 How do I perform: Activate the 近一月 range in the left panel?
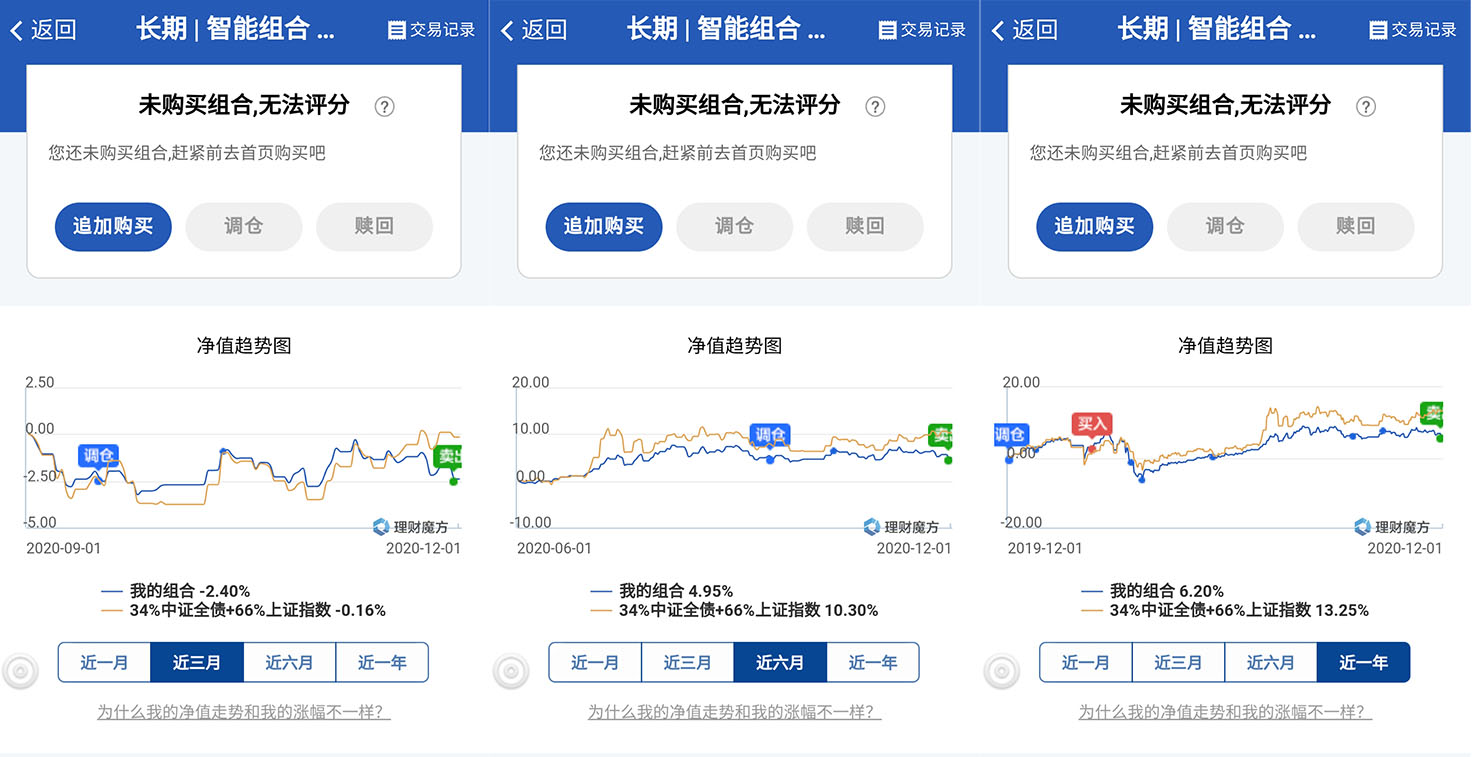click(x=104, y=662)
